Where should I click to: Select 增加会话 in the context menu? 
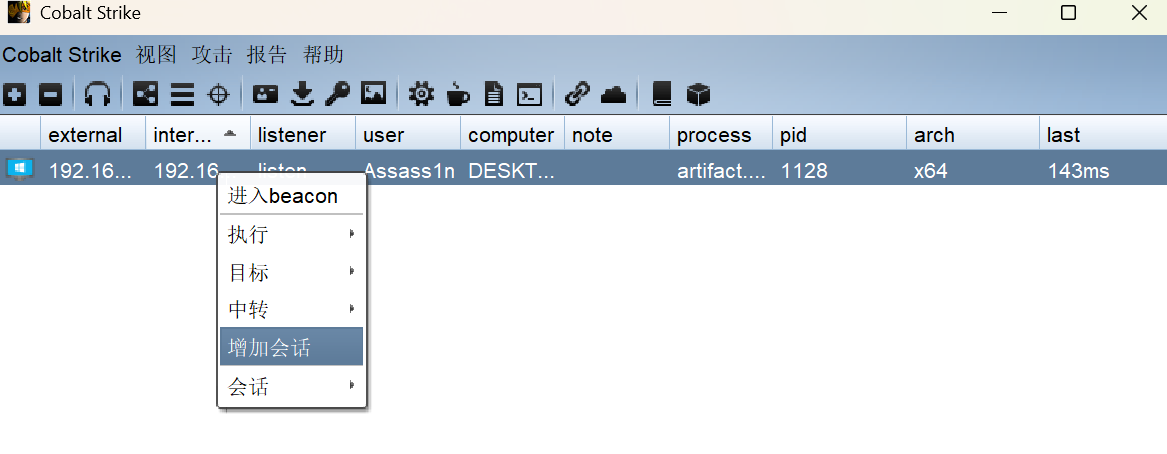(x=291, y=347)
